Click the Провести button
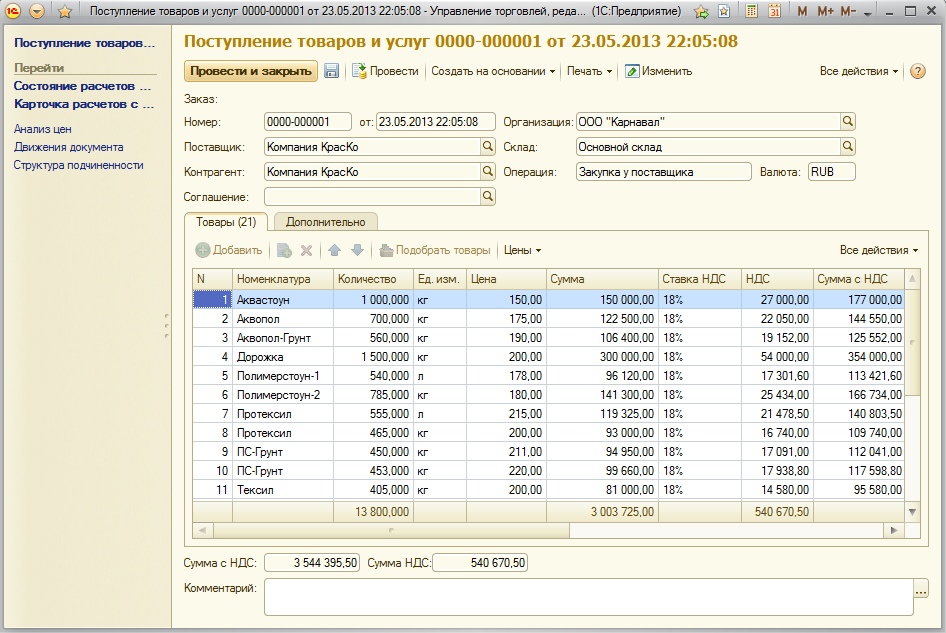 385,71
